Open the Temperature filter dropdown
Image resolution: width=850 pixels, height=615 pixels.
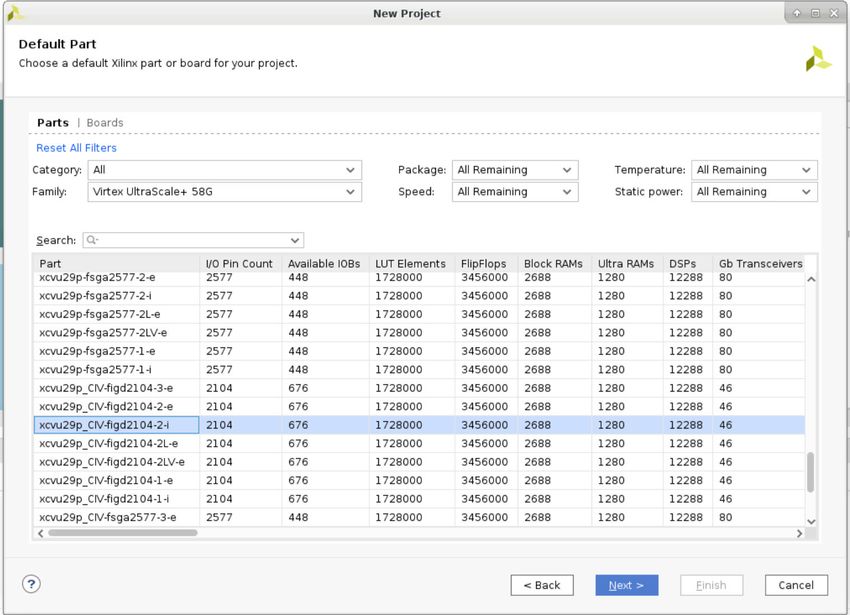pos(754,170)
